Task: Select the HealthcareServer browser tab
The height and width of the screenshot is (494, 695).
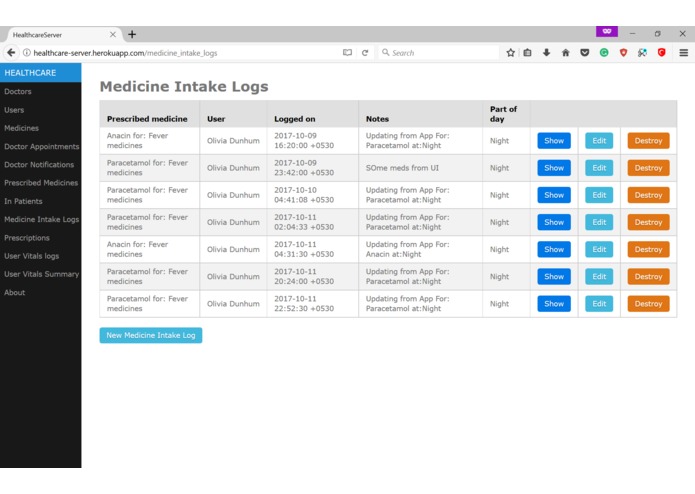Action: [62, 35]
